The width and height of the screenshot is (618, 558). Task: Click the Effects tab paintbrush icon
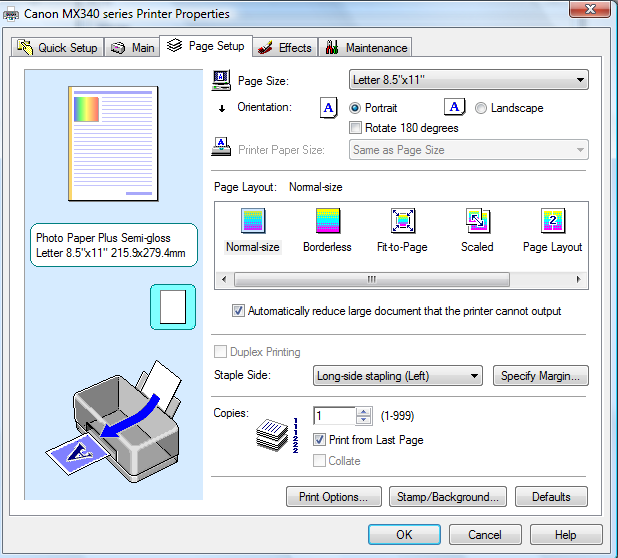coord(265,48)
